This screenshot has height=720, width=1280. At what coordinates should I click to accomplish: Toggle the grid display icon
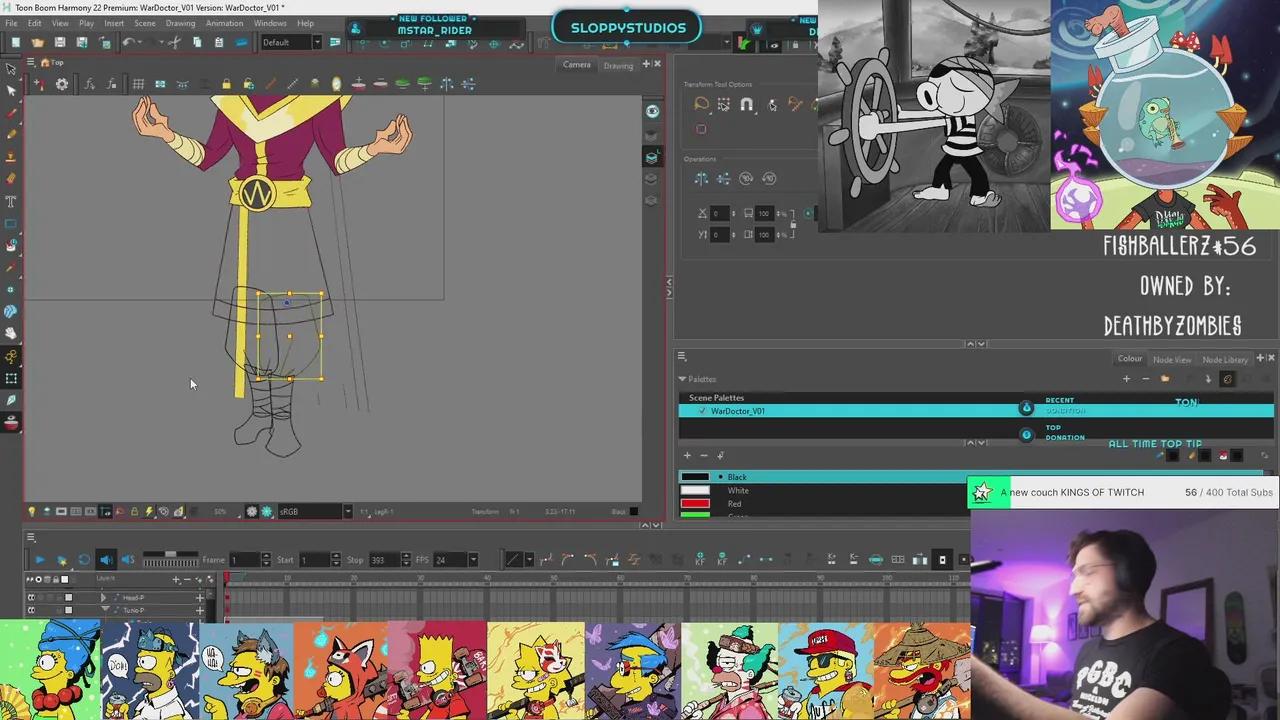(x=139, y=84)
